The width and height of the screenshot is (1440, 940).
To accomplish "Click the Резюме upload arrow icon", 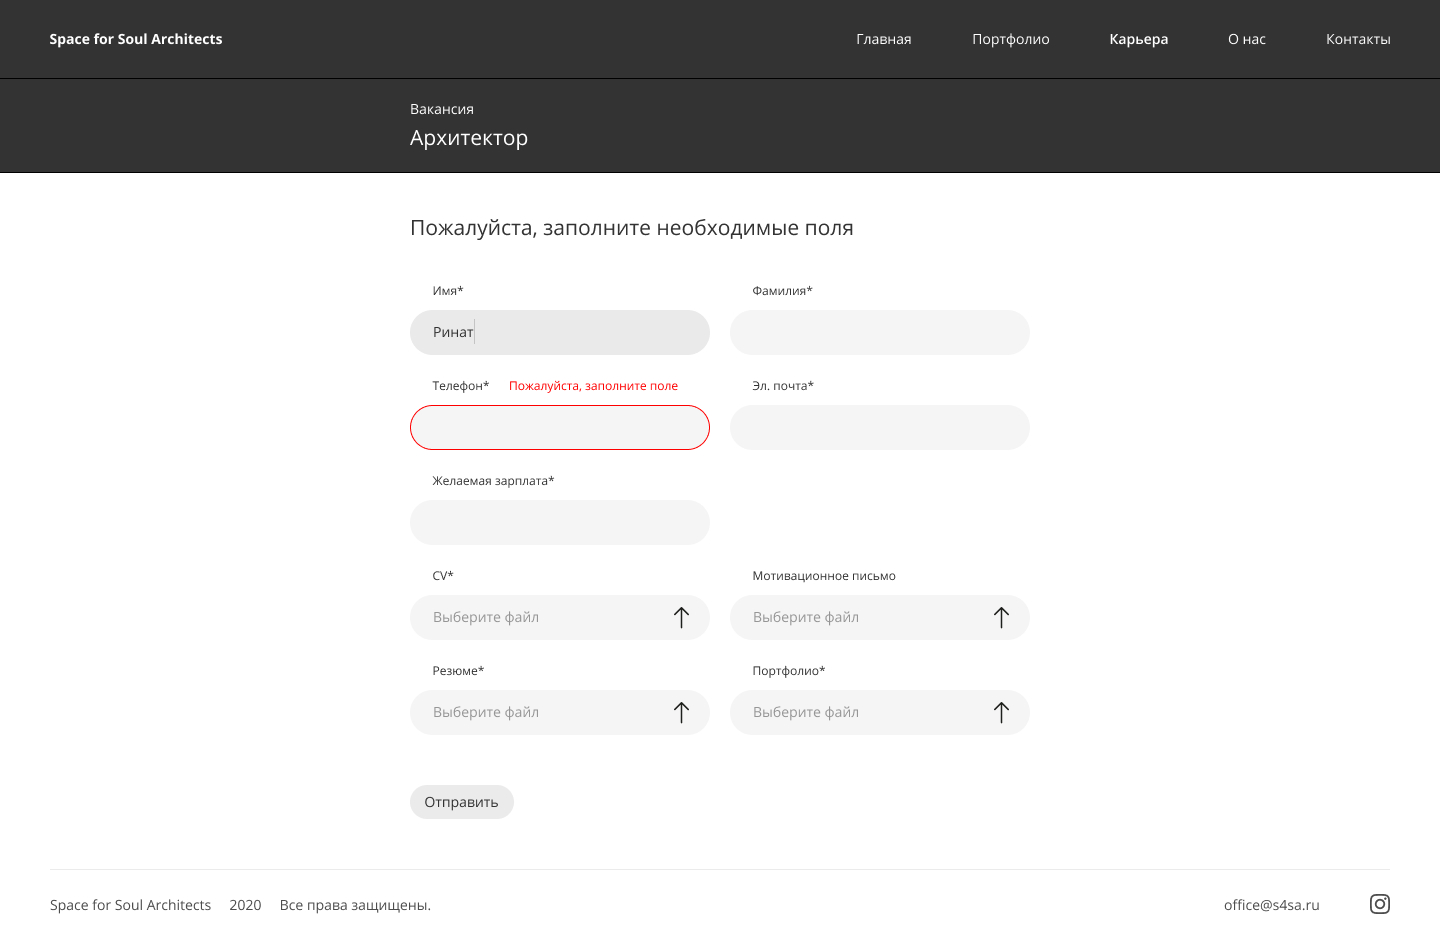I will [681, 712].
